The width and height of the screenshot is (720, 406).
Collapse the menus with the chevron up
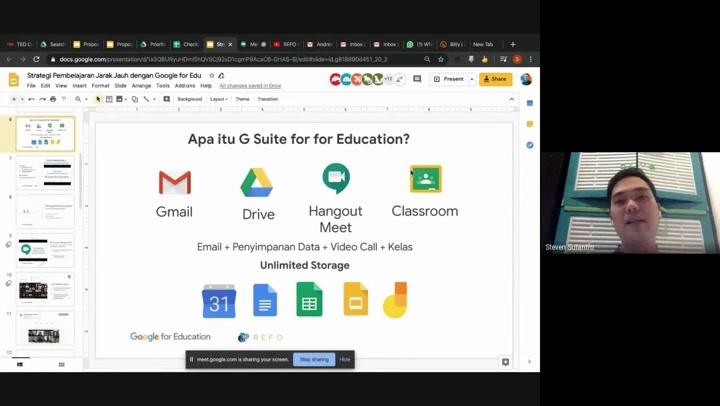[512, 99]
